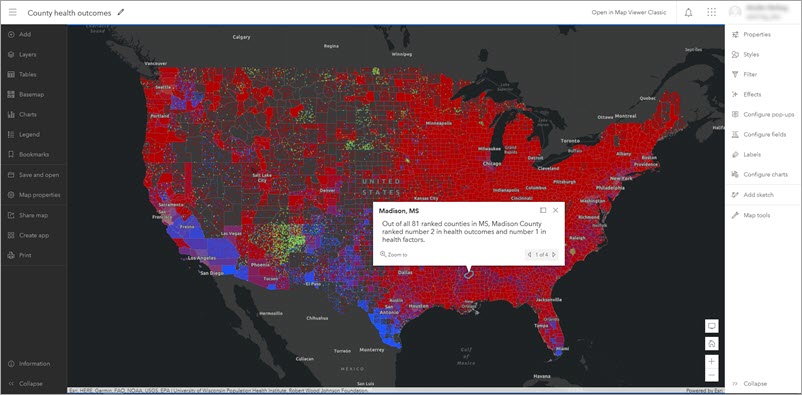Screen dimensions: 802x395
Task: Zoom out on the map
Action: 711,375
